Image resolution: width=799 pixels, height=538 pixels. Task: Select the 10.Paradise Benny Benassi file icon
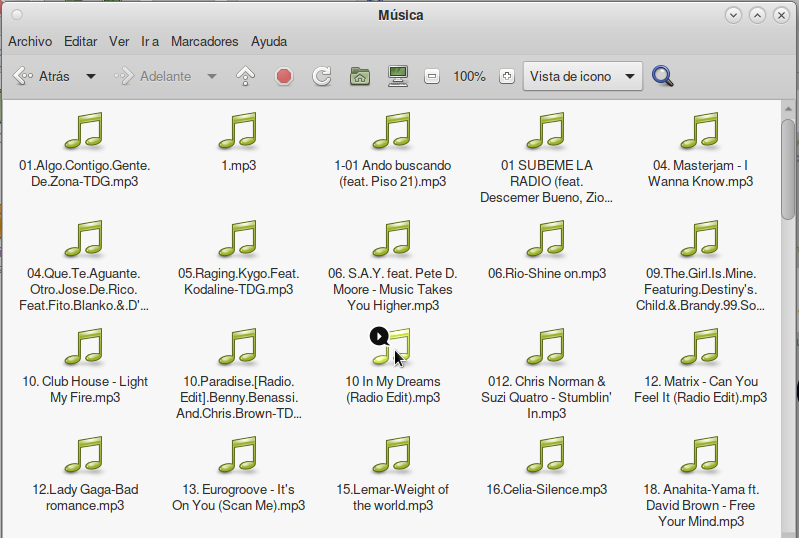(x=238, y=346)
